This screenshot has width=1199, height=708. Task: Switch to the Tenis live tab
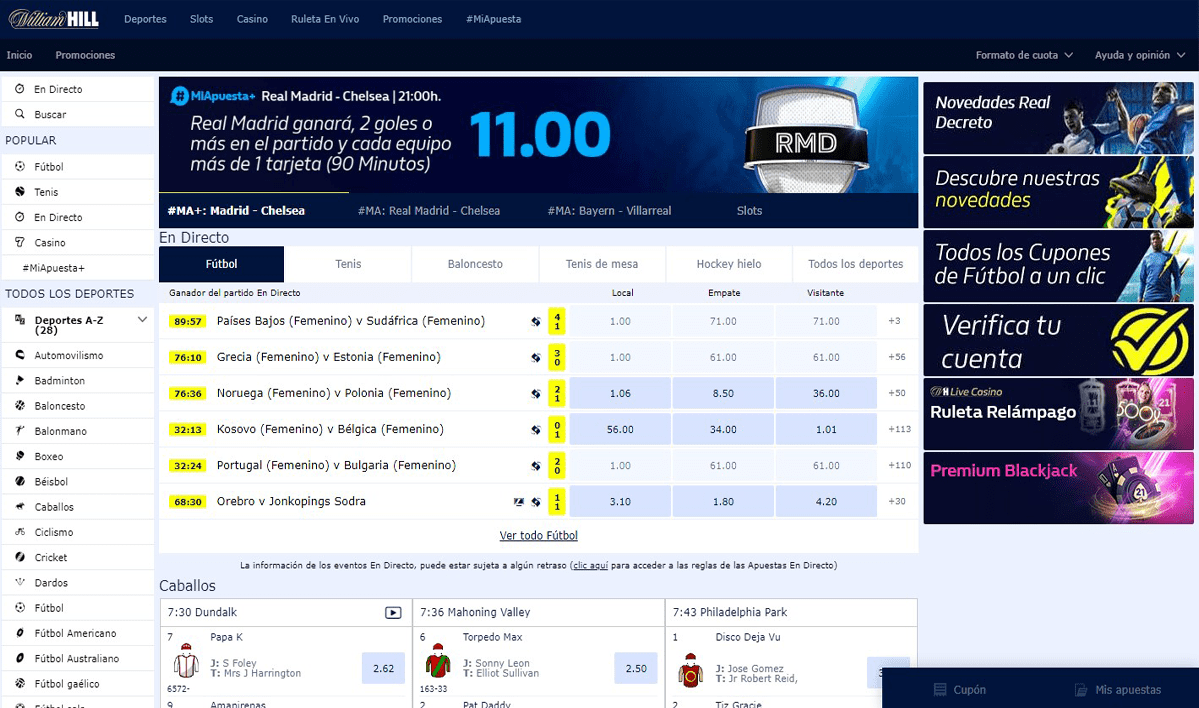(x=348, y=264)
